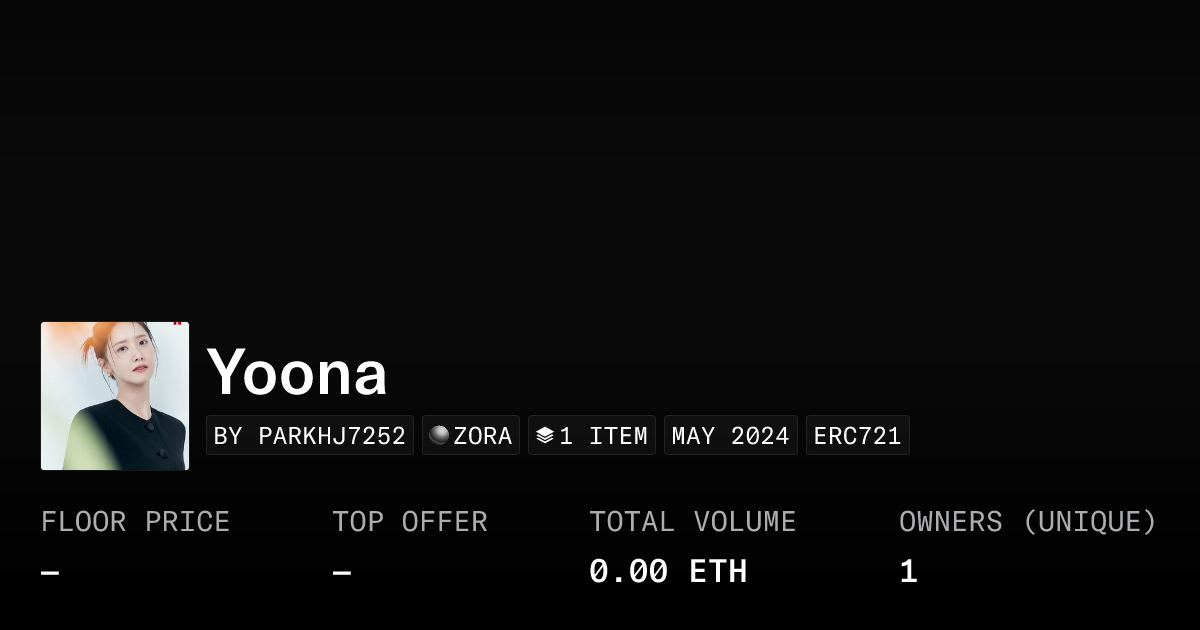Screen dimensions: 1200x630
Task: Toggle the Top Offer stat display
Action: tap(410, 545)
